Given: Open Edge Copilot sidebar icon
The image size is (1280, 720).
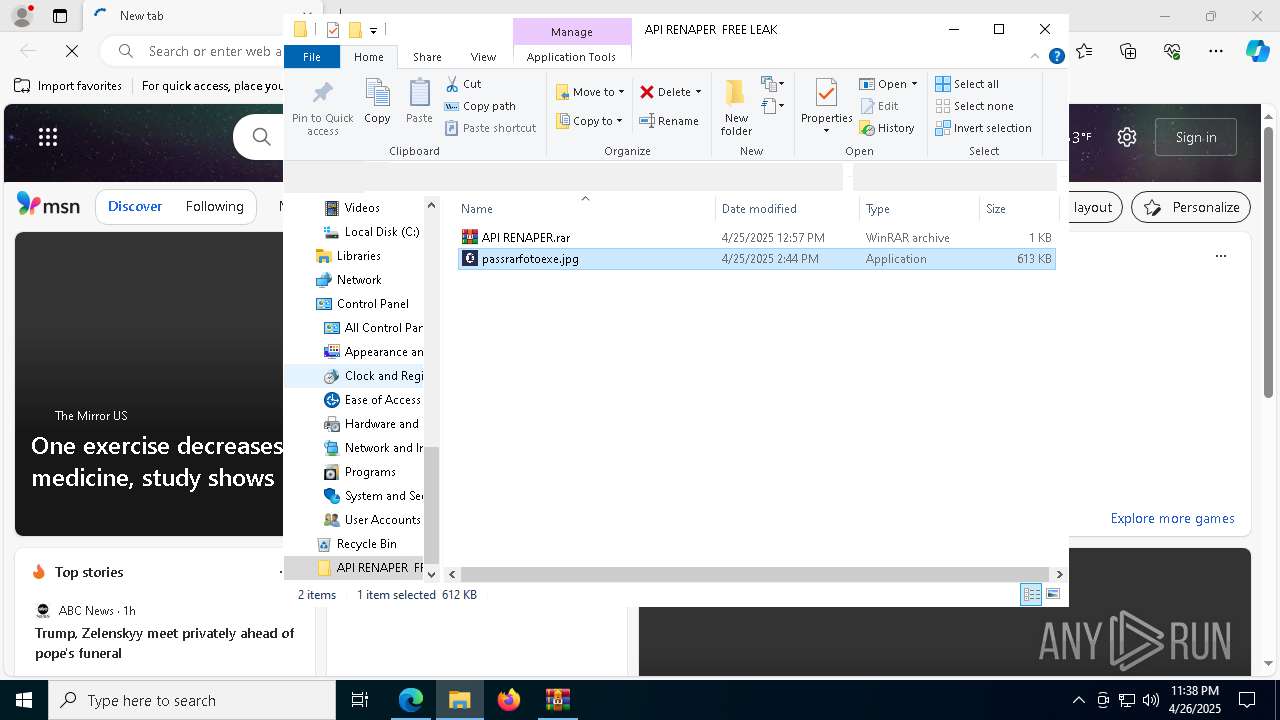Looking at the screenshot, I should click(1257, 50).
